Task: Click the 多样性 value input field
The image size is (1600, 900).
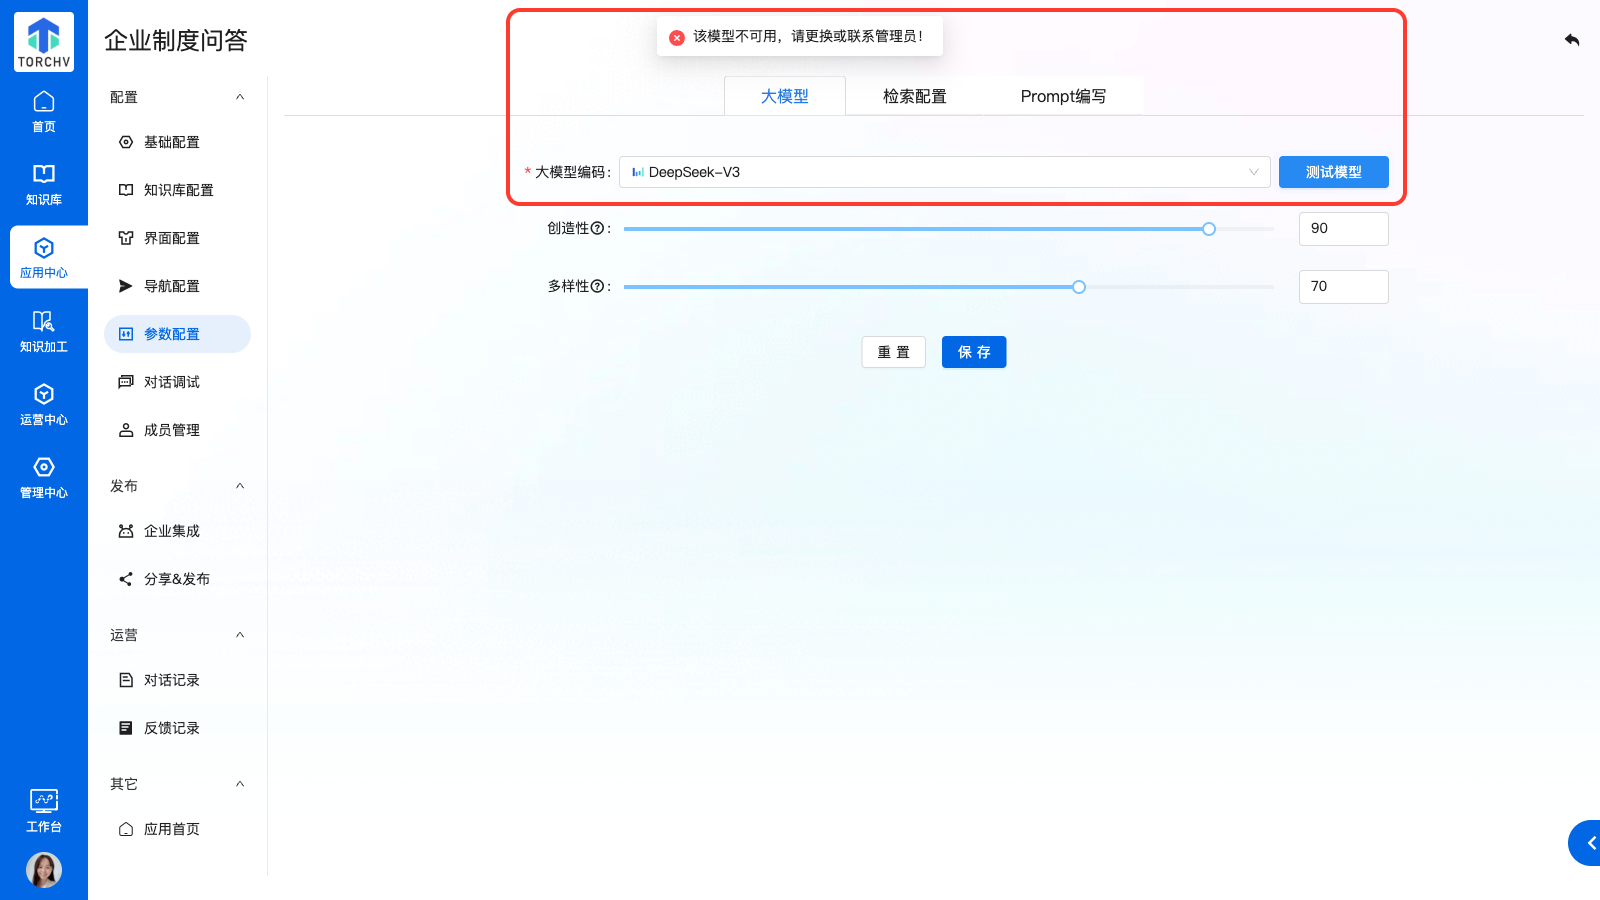Action: (1343, 287)
